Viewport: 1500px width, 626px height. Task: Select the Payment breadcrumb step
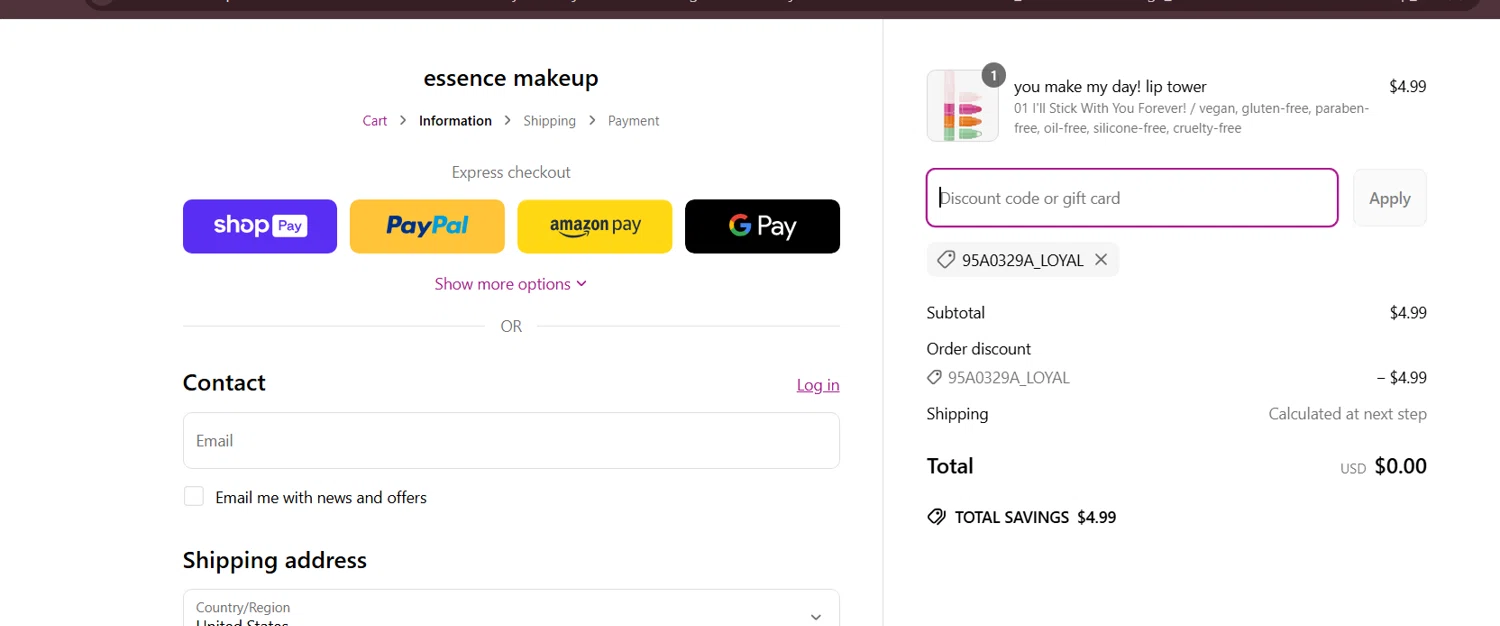click(634, 121)
